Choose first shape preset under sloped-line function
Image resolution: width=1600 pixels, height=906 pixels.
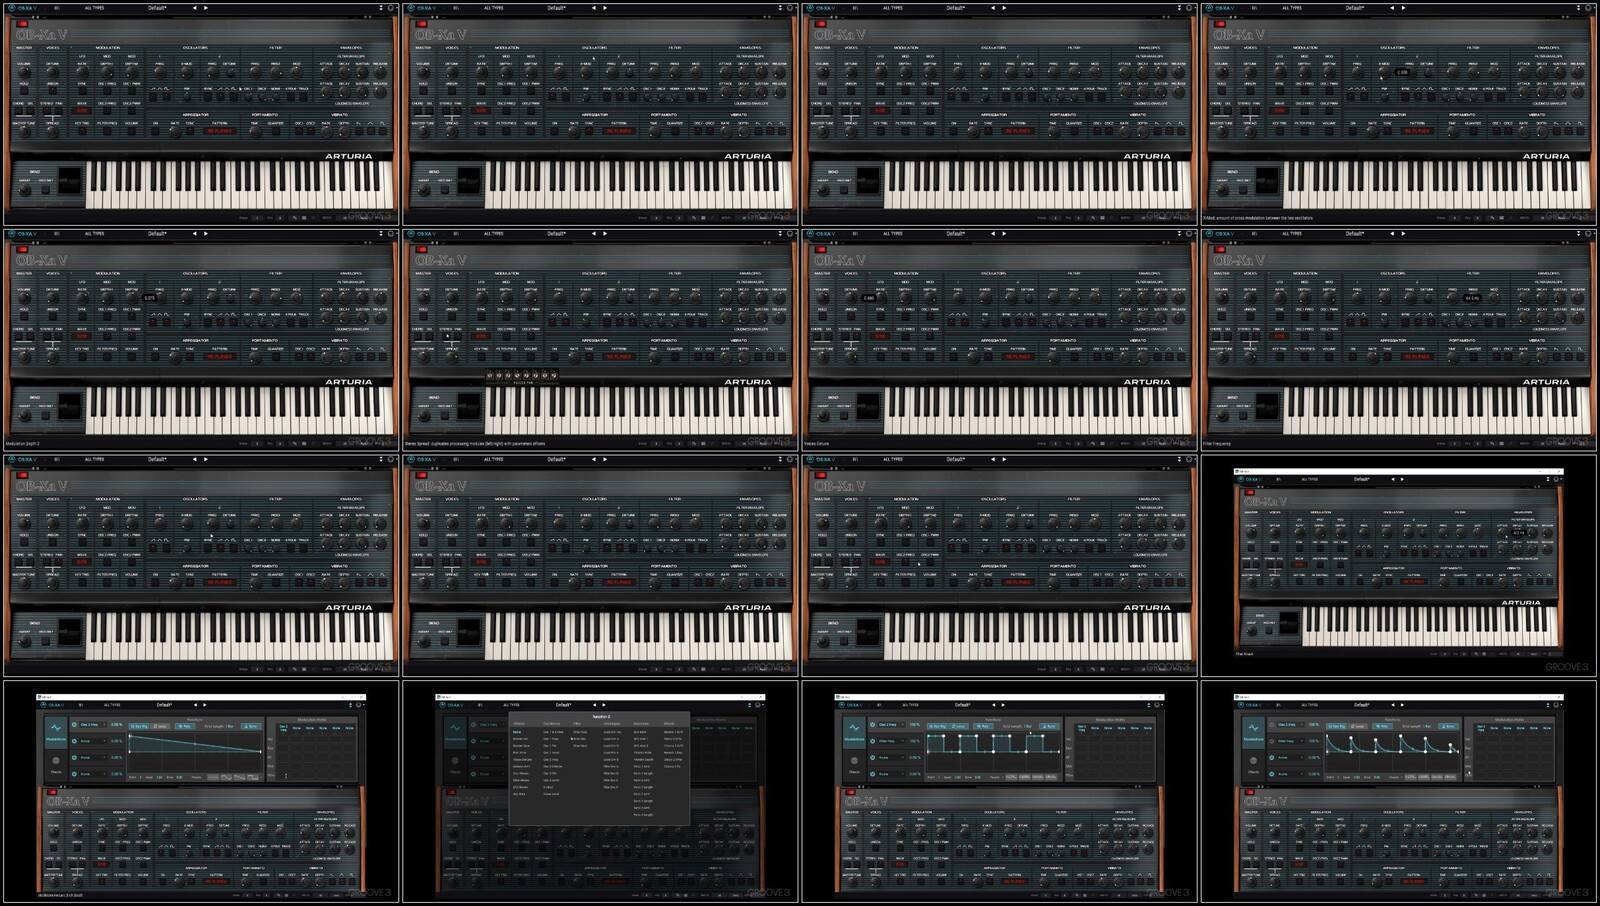212,777
